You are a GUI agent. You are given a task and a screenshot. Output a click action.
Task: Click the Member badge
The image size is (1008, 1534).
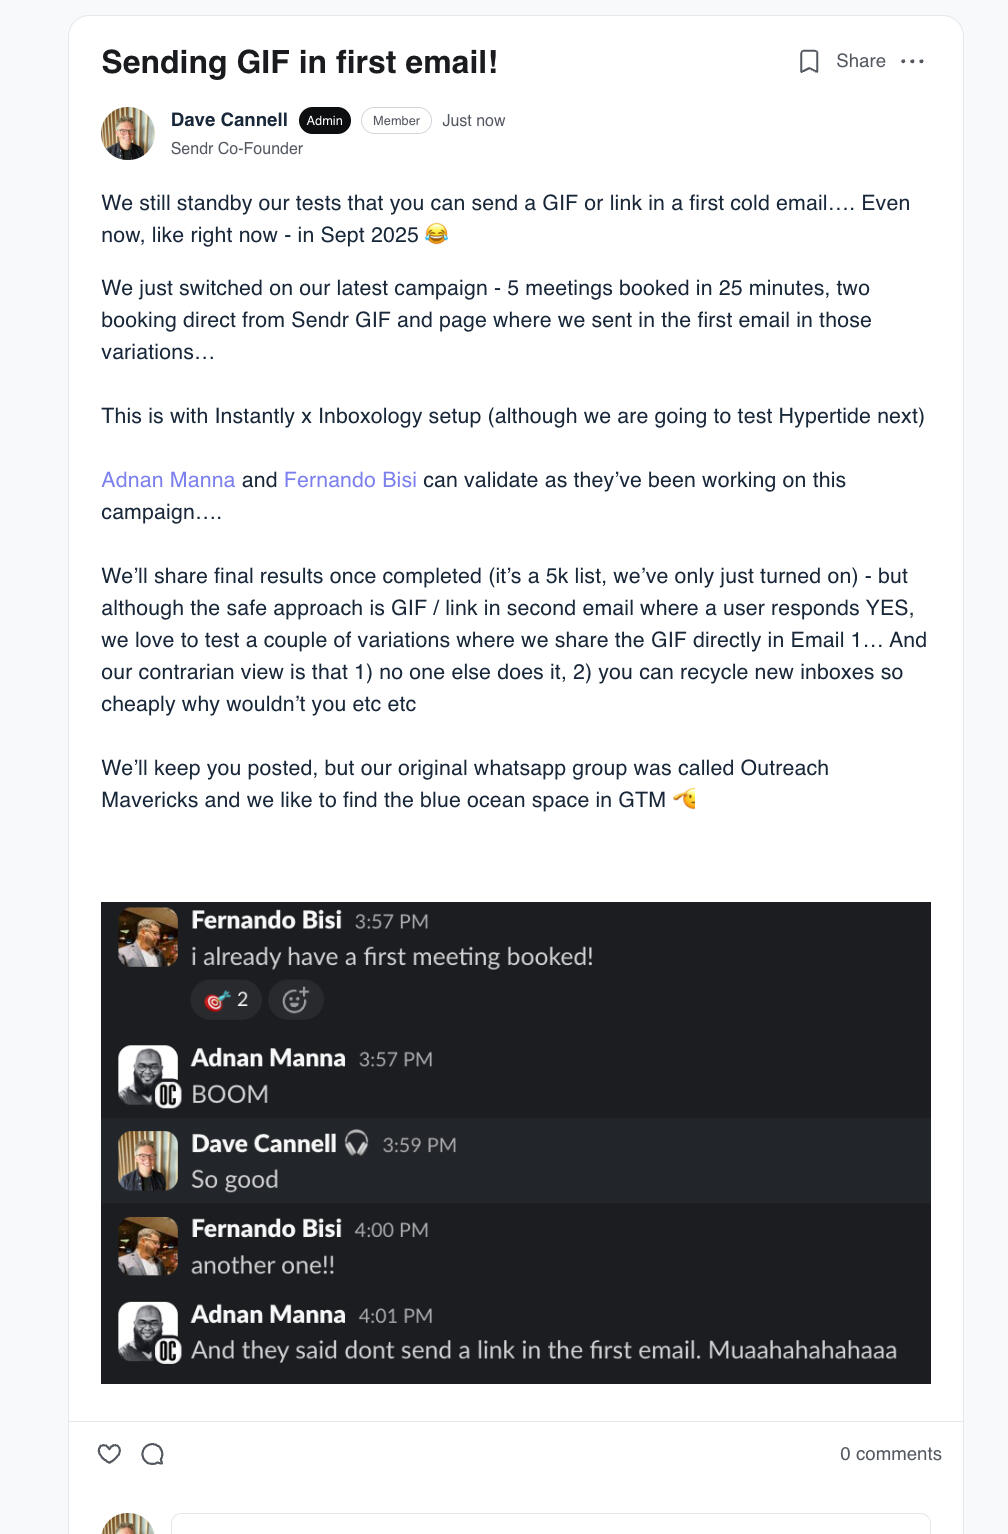(396, 121)
